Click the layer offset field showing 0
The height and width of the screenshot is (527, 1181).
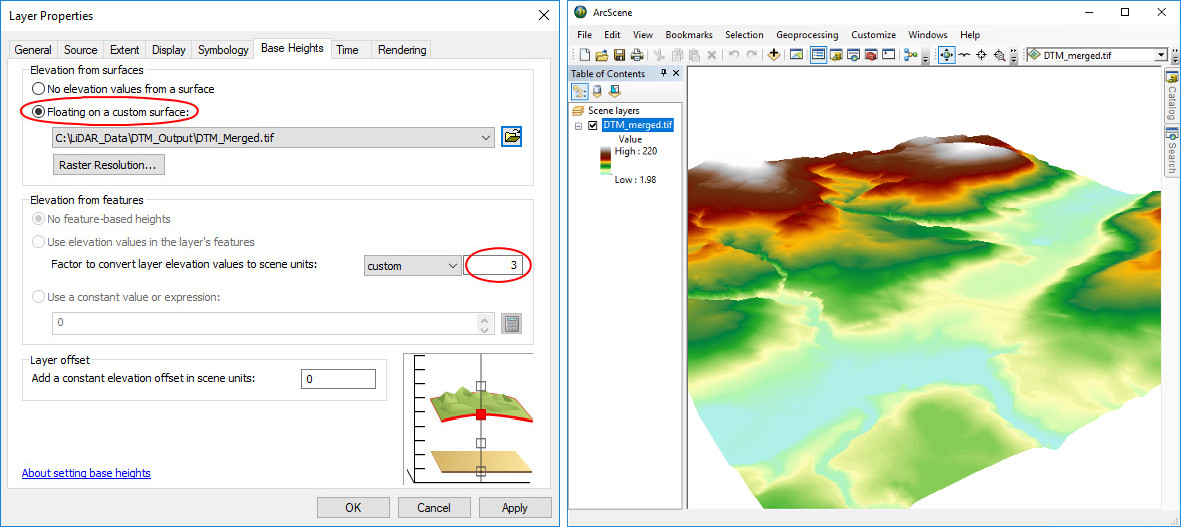(338, 379)
